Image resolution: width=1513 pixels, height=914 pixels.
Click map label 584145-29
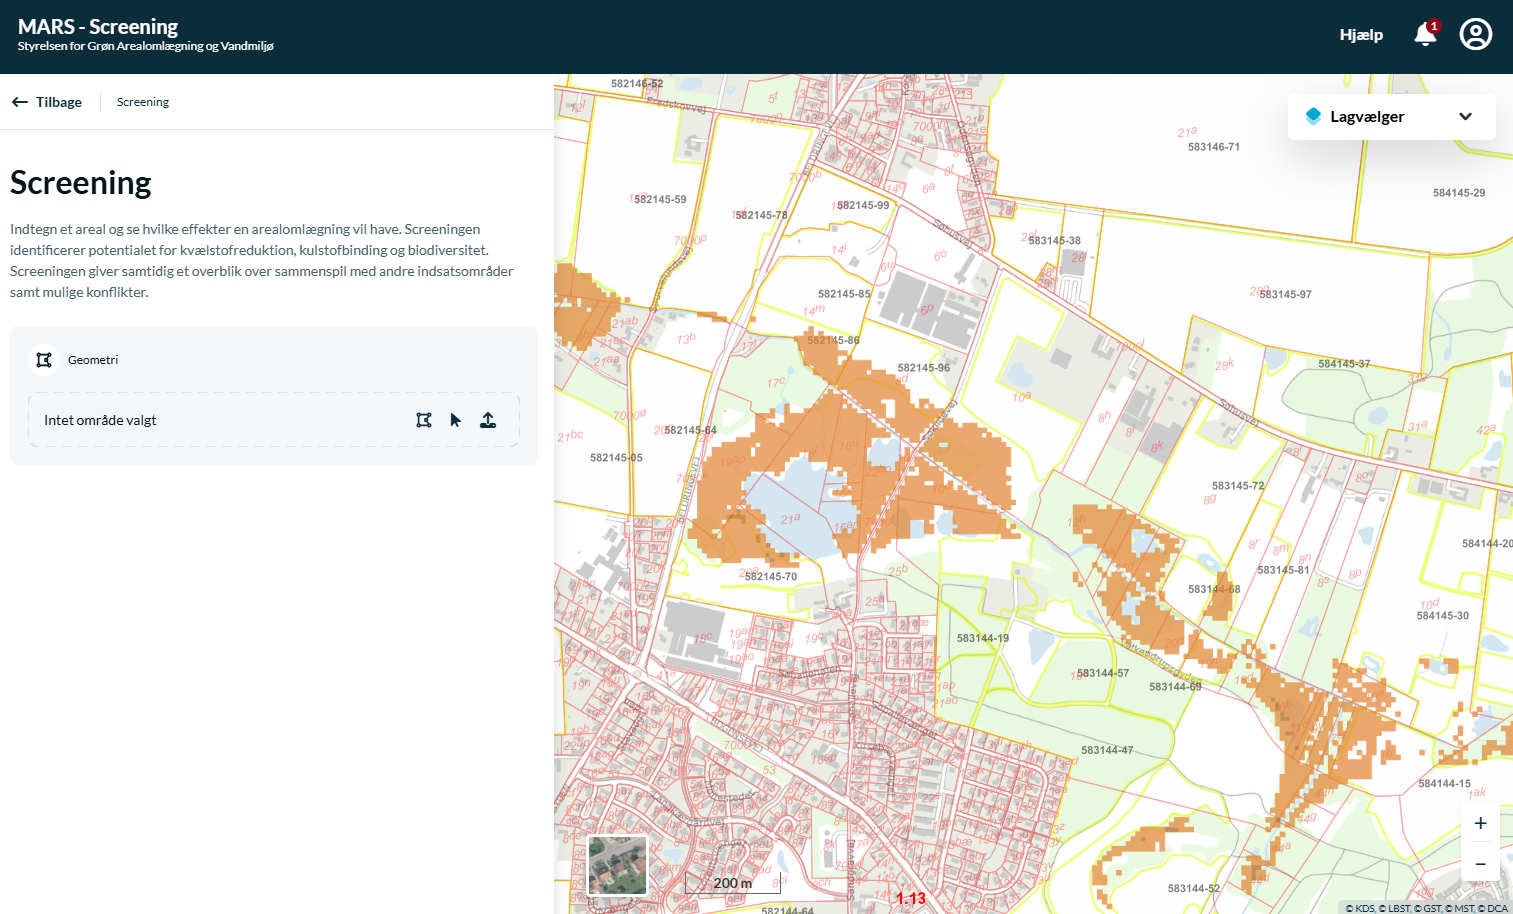(x=1459, y=193)
